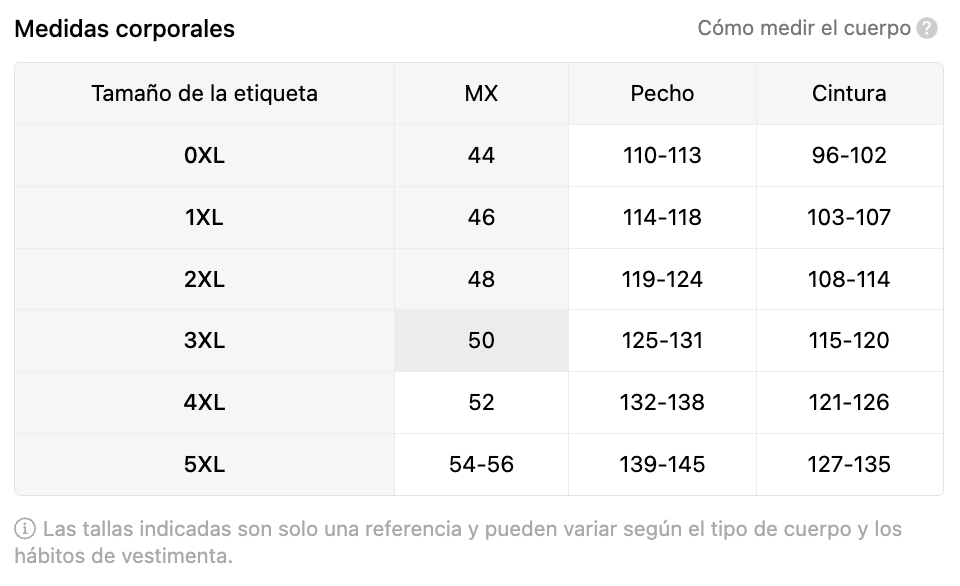Click the 'Tamaño de la etiqueta' column header
Image resolution: width=960 pixels, height=586 pixels.
(204, 94)
